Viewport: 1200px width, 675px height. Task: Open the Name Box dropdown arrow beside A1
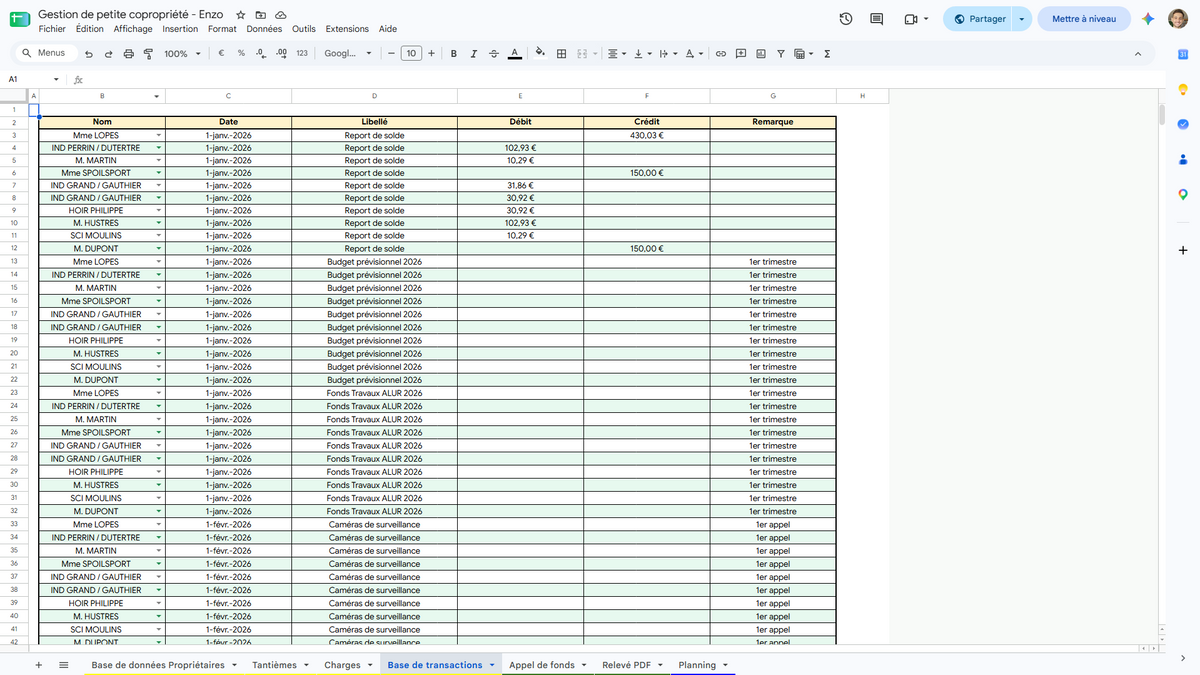(56, 79)
